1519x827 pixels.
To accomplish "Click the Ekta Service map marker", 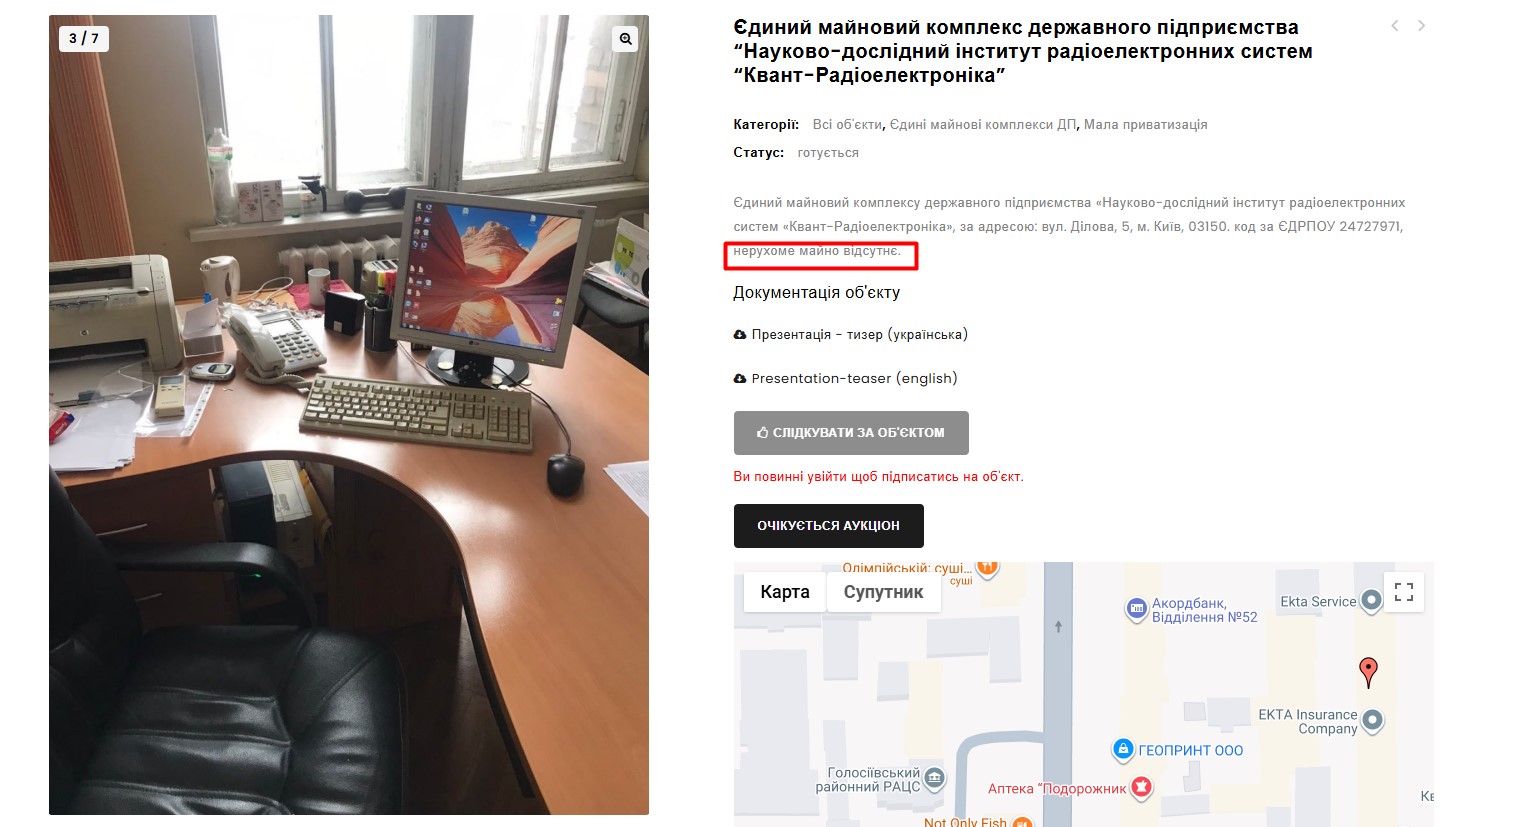I will 1372,601.
